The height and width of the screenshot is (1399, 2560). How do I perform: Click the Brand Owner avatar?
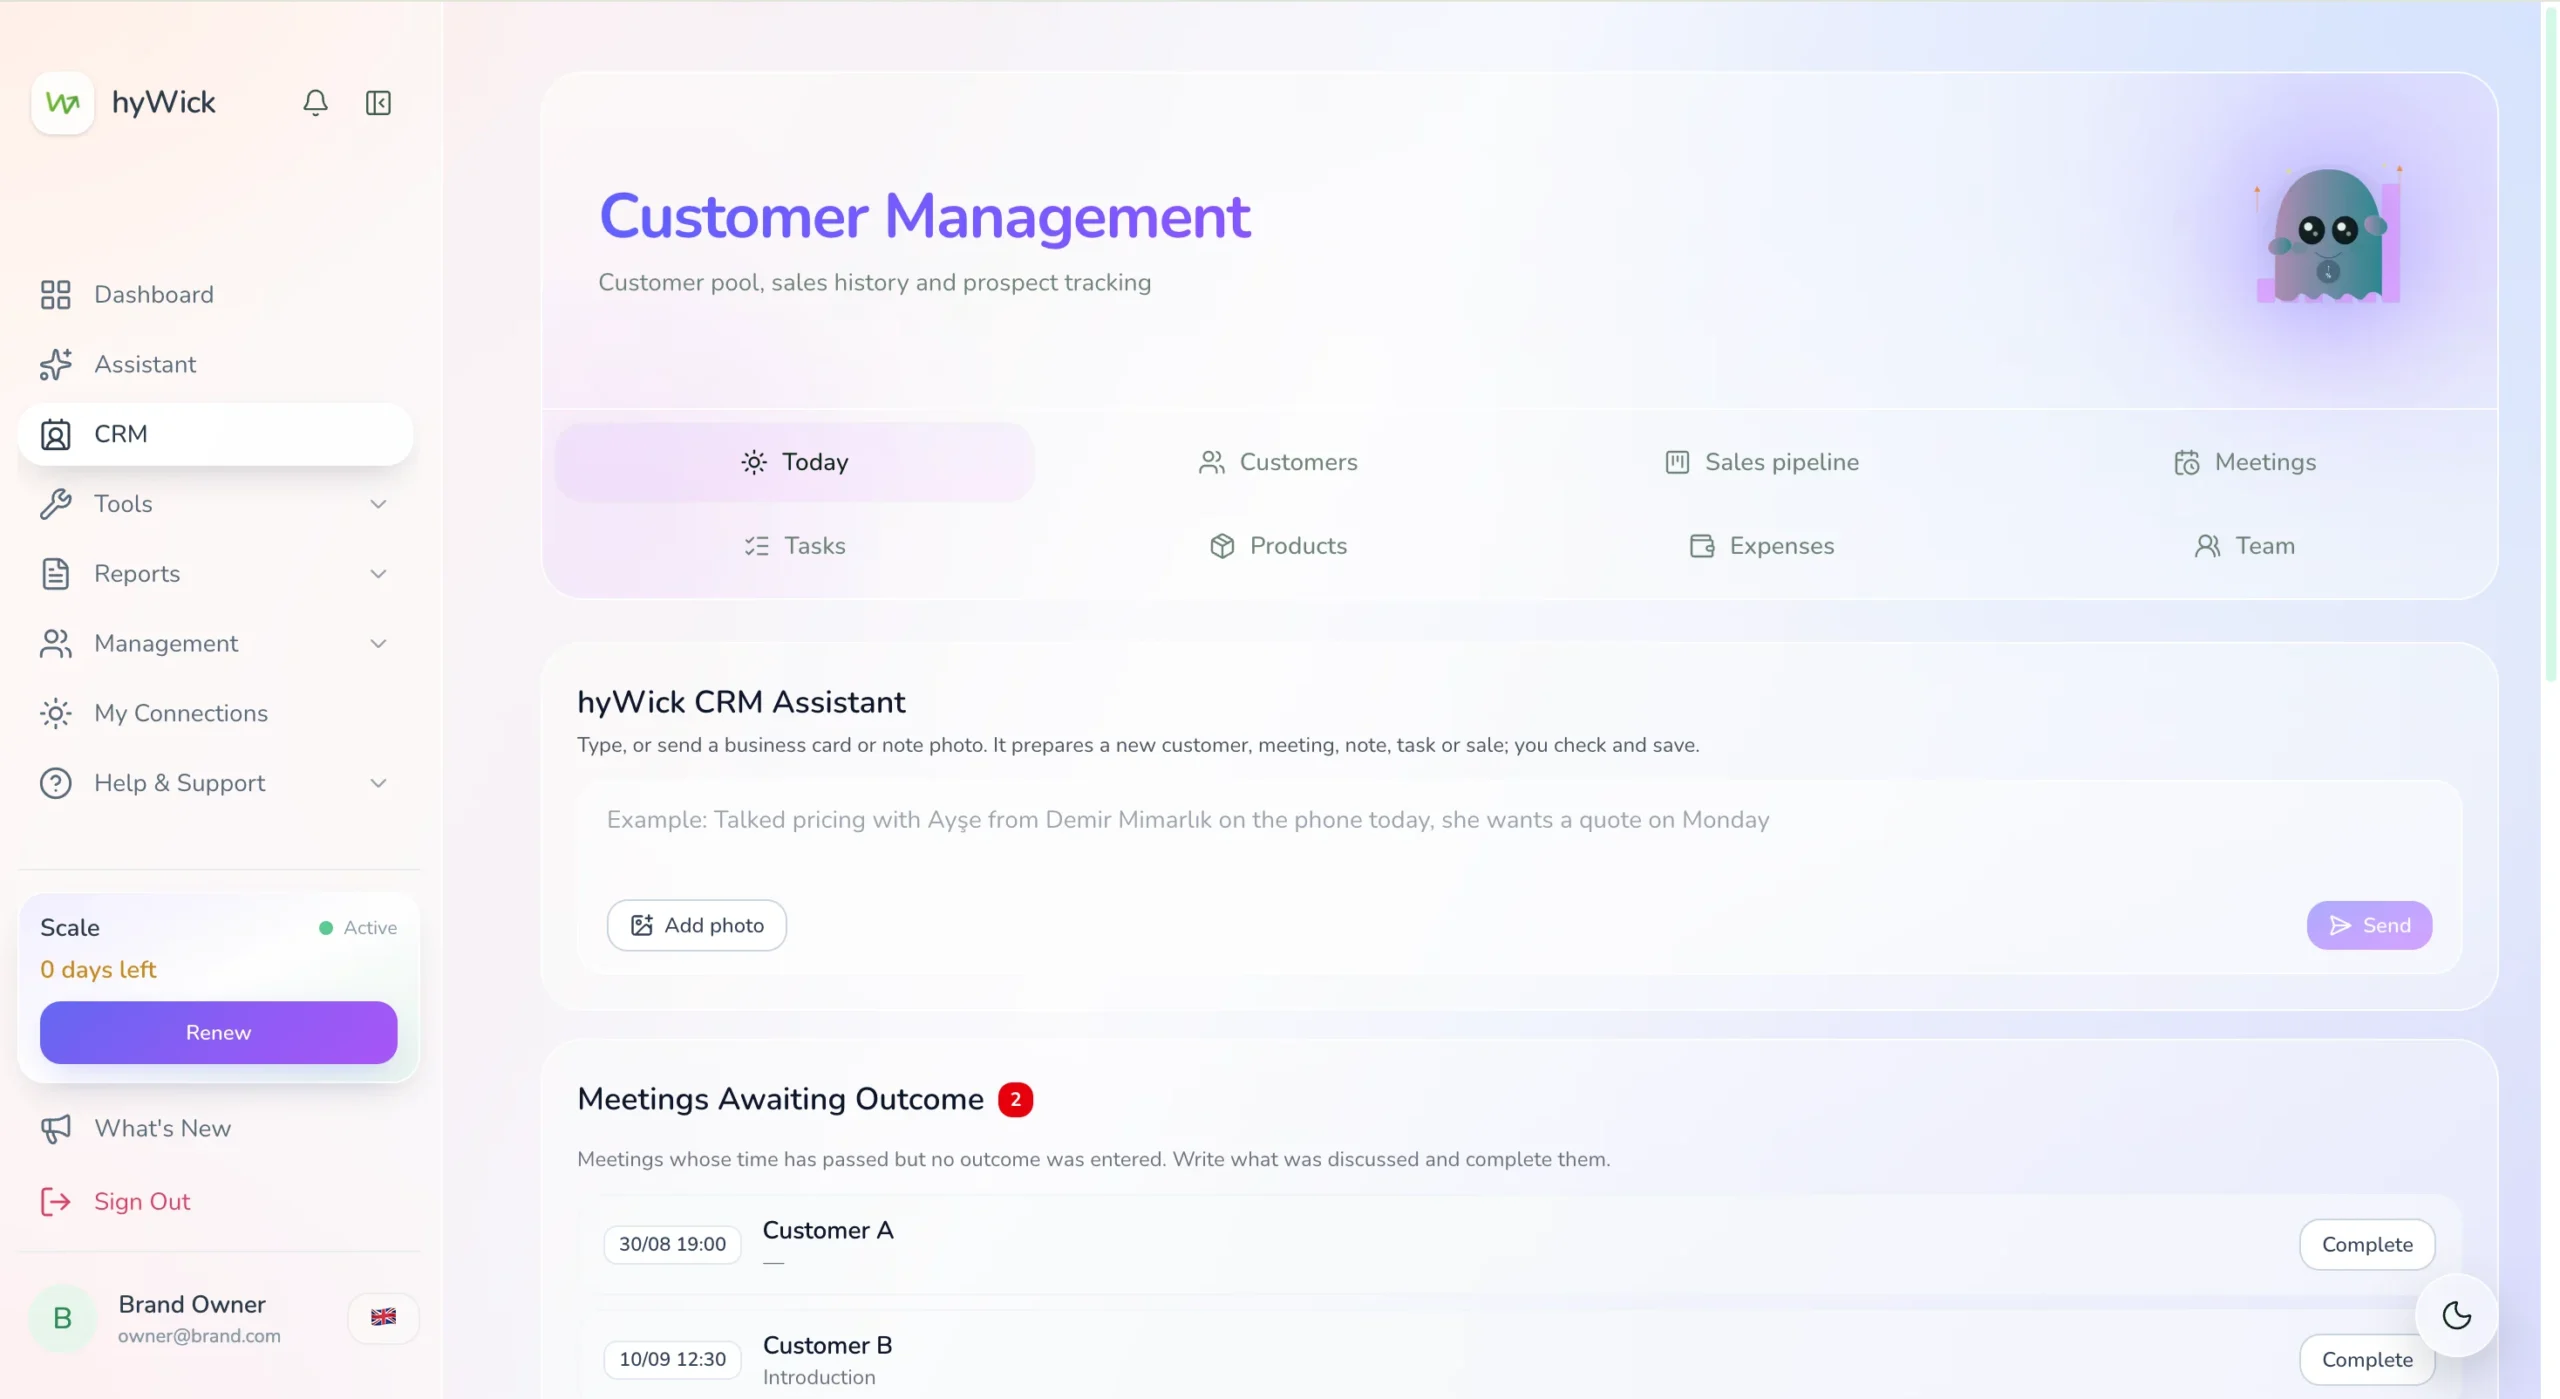62,1318
